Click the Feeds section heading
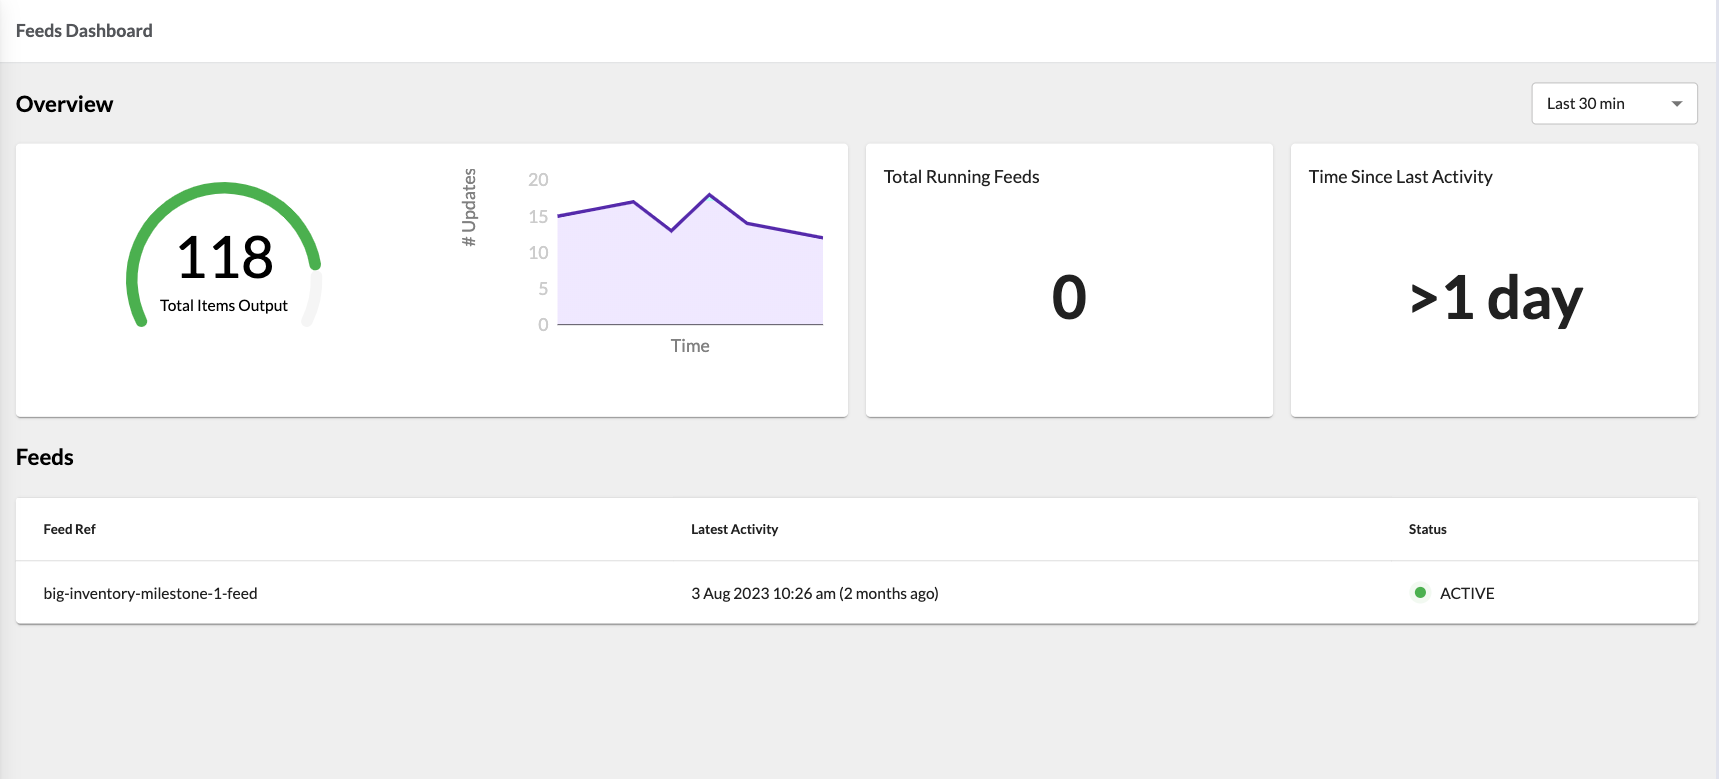This screenshot has height=779, width=1719. 45,457
